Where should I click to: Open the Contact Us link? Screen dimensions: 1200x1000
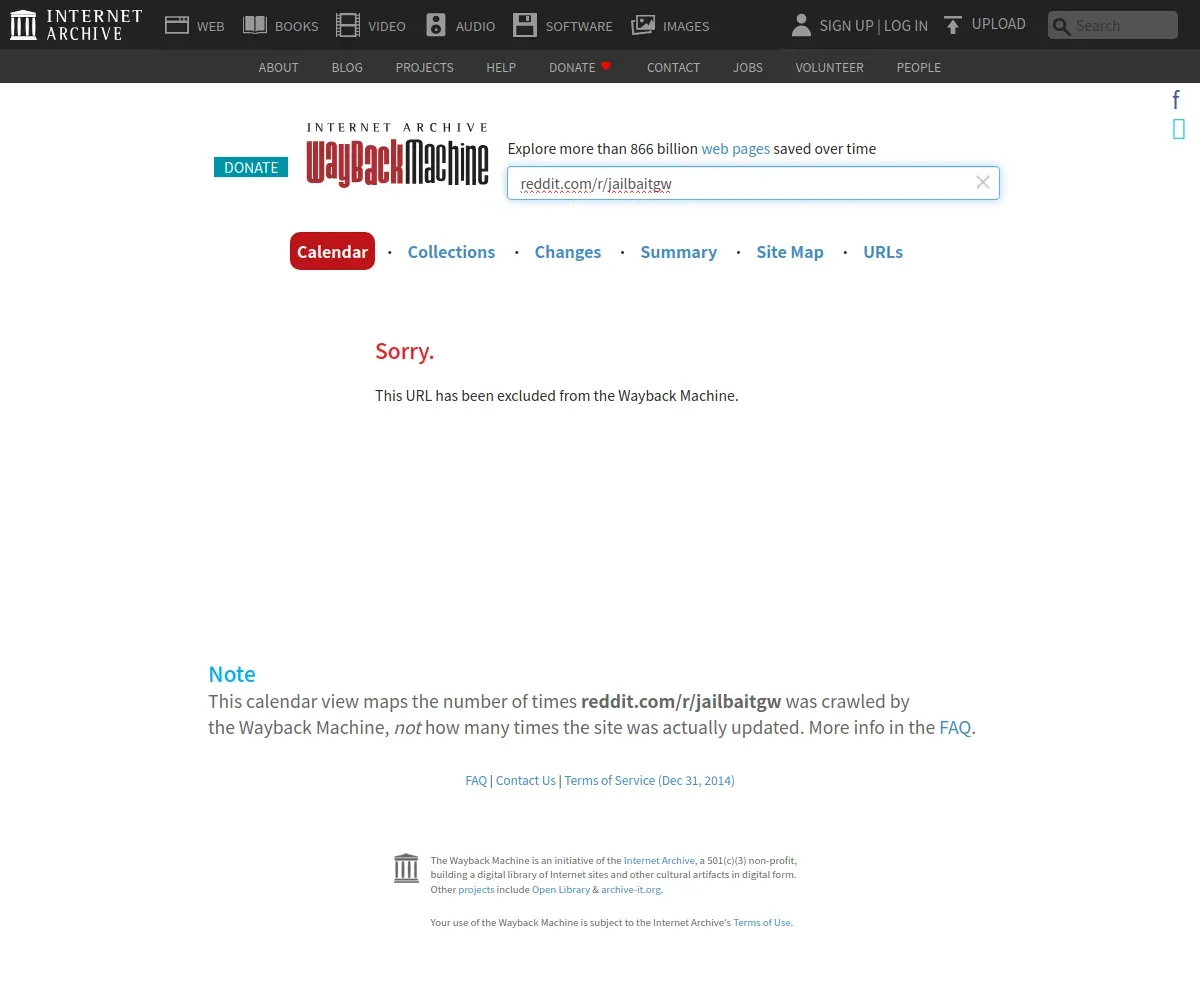pyautogui.click(x=526, y=780)
